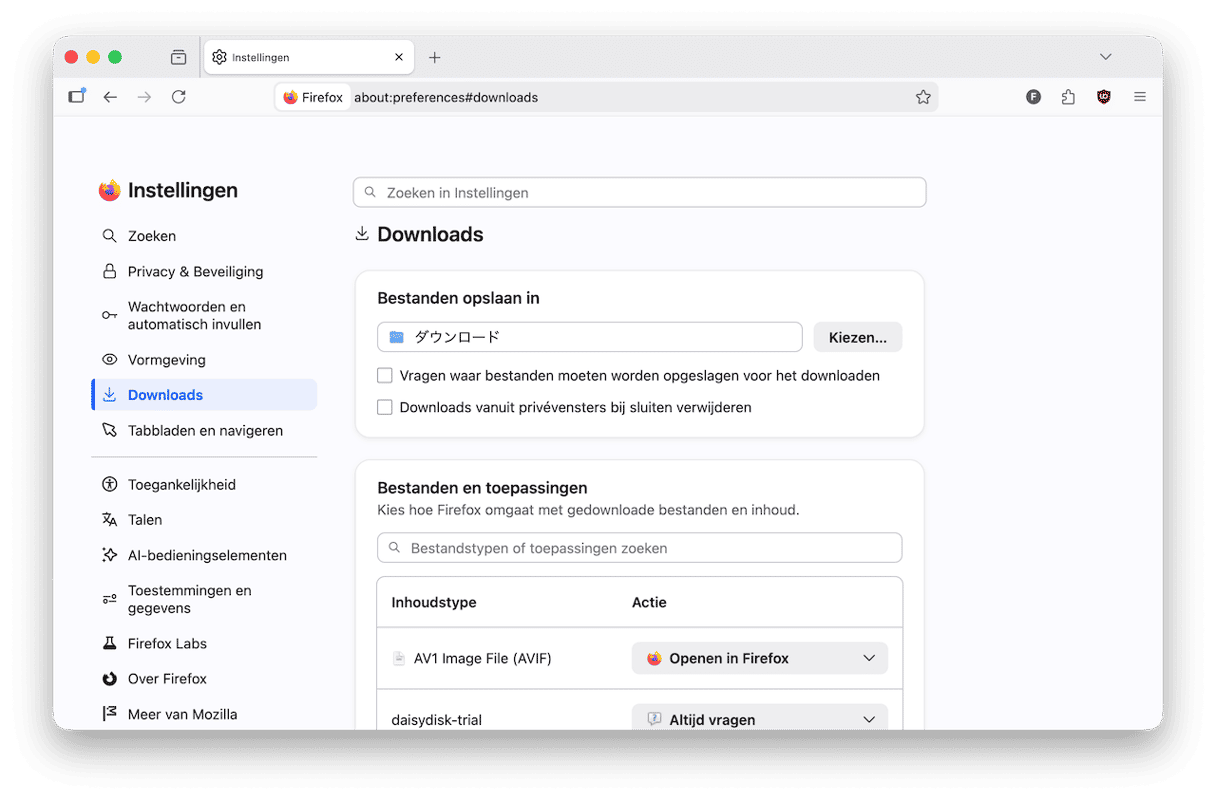Image resolution: width=1216 pixels, height=800 pixels.
Task: Go back with the left arrow
Action: [x=111, y=97]
